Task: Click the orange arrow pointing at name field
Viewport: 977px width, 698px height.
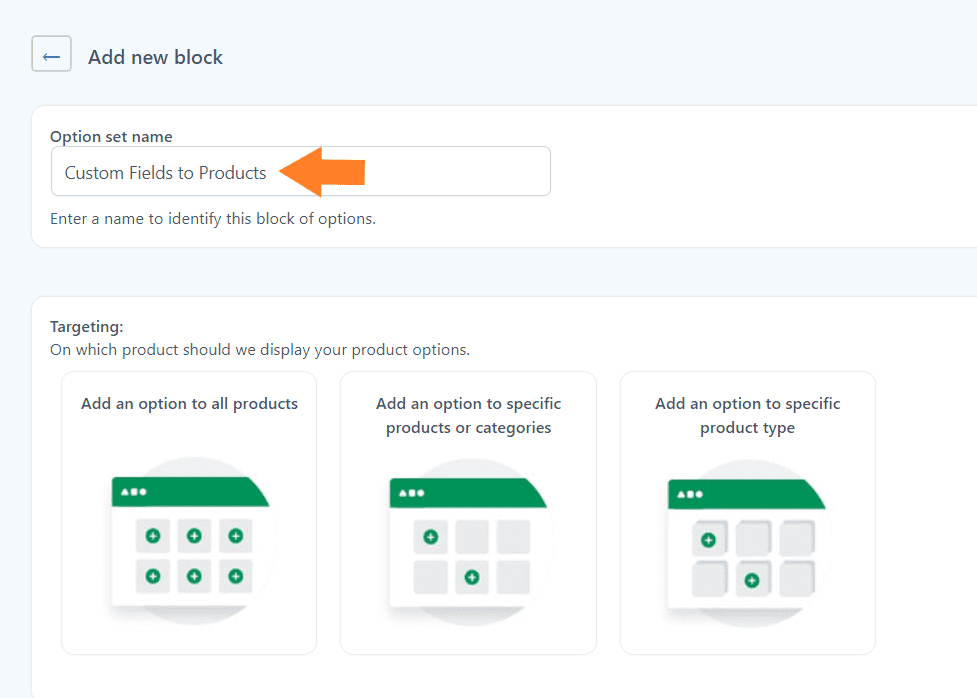Action: pyautogui.click(x=322, y=172)
